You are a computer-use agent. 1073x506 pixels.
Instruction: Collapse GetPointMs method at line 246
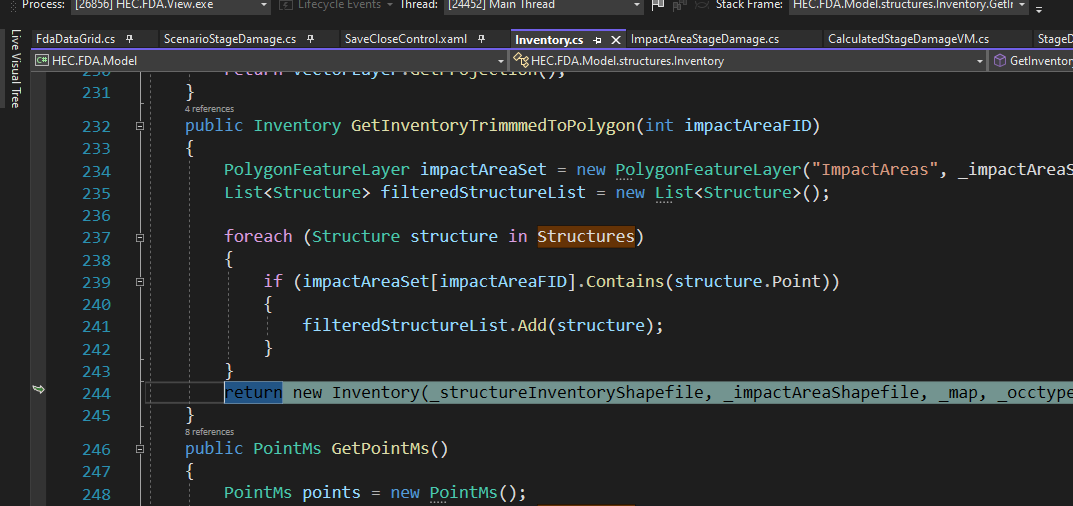pyautogui.click(x=140, y=450)
